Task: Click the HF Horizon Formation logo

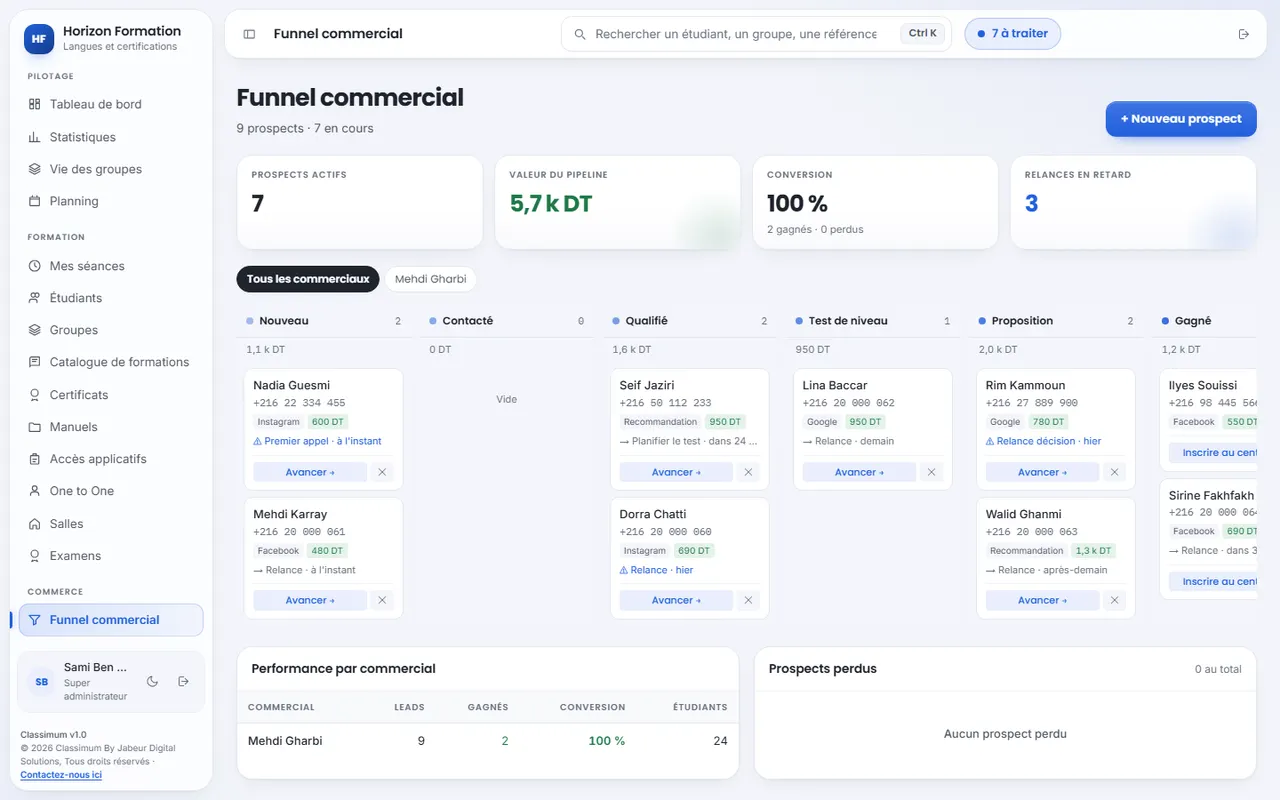Action: click(38, 39)
